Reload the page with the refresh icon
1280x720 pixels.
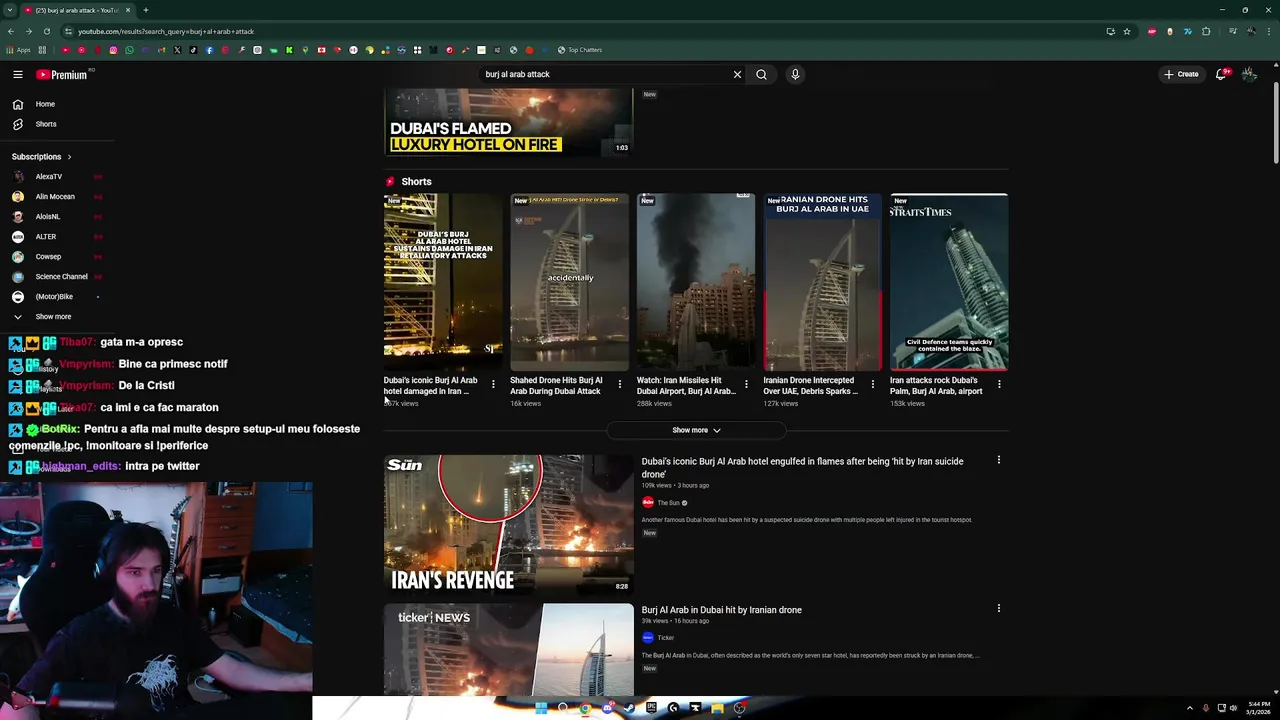(x=46, y=31)
